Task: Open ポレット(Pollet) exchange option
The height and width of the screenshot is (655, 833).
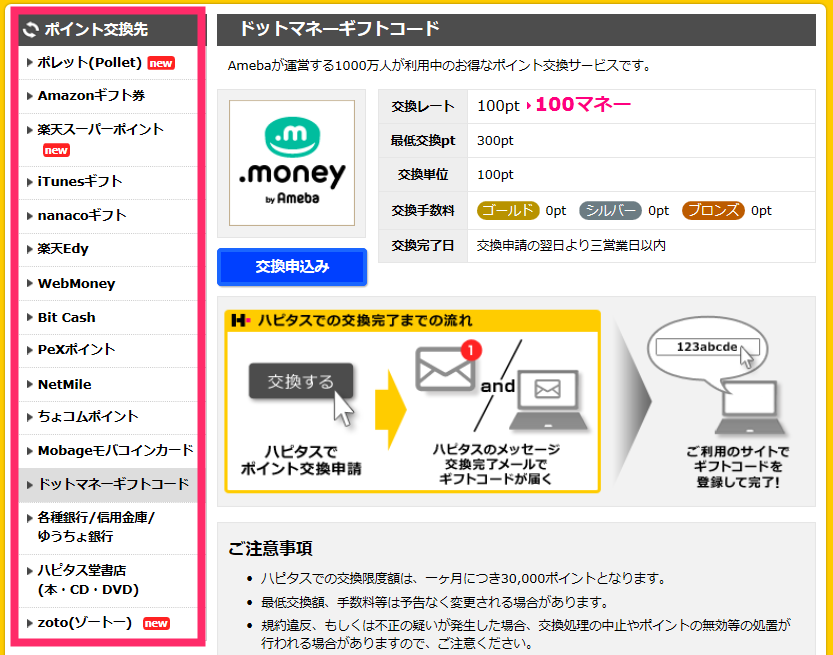Action: (89, 63)
